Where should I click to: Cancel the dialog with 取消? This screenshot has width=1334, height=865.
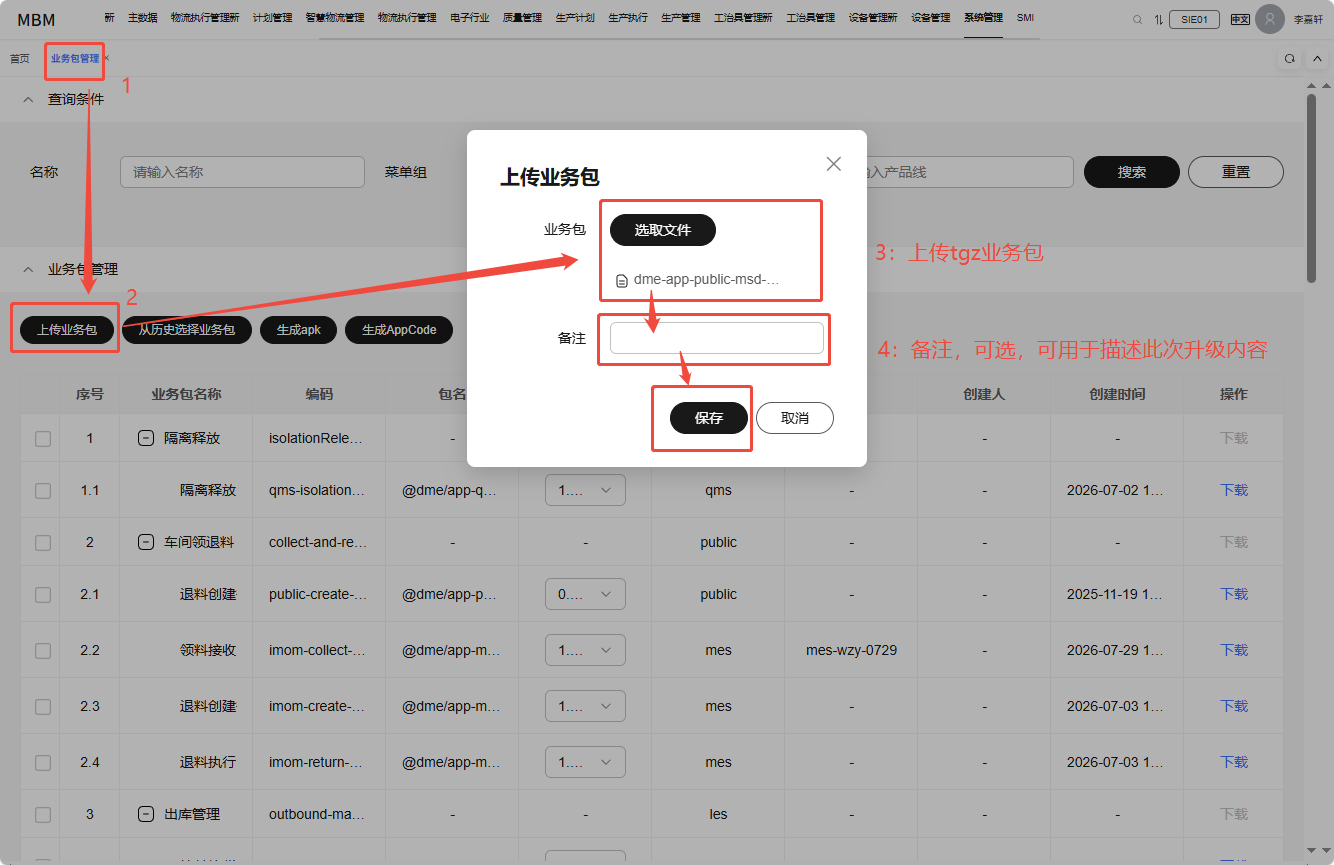tap(795, 418)
